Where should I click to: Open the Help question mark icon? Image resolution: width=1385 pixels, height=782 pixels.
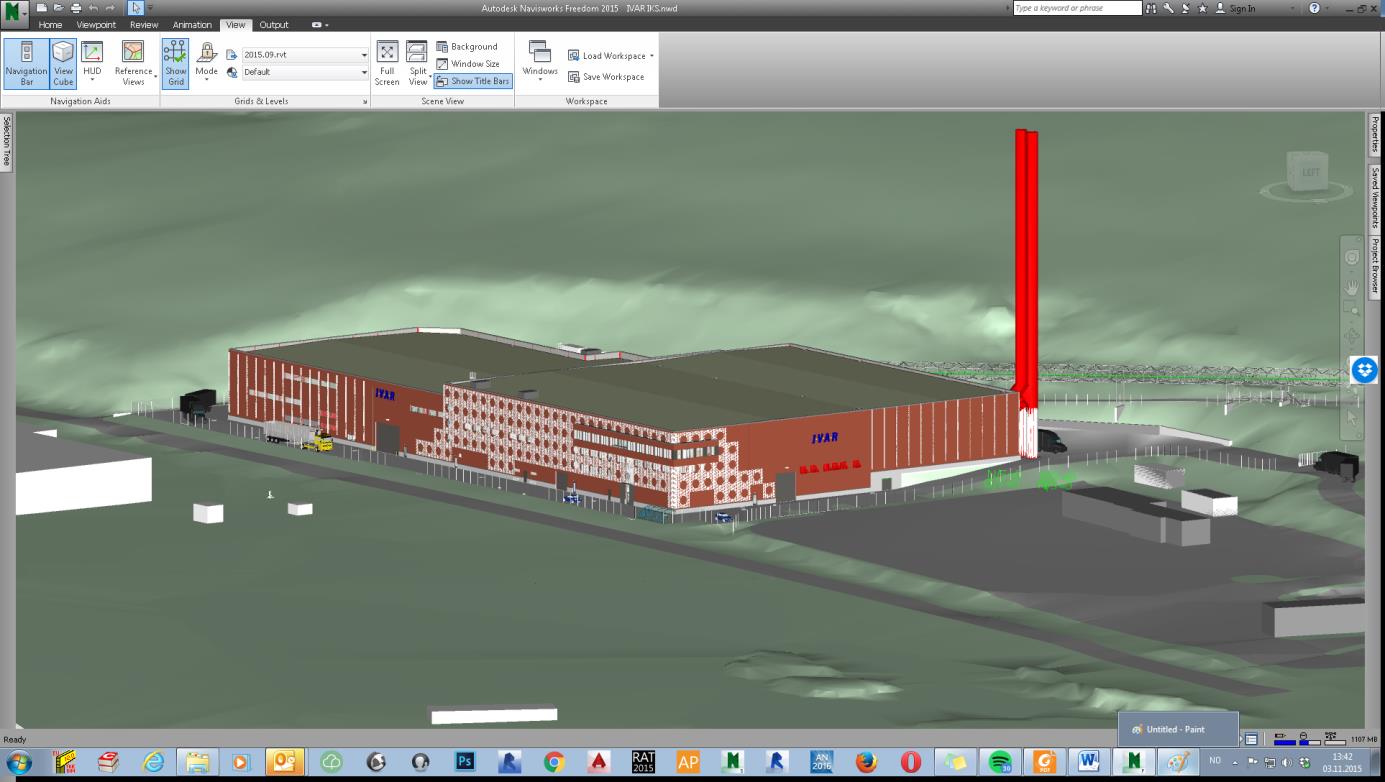click(x=1314, y=8)
